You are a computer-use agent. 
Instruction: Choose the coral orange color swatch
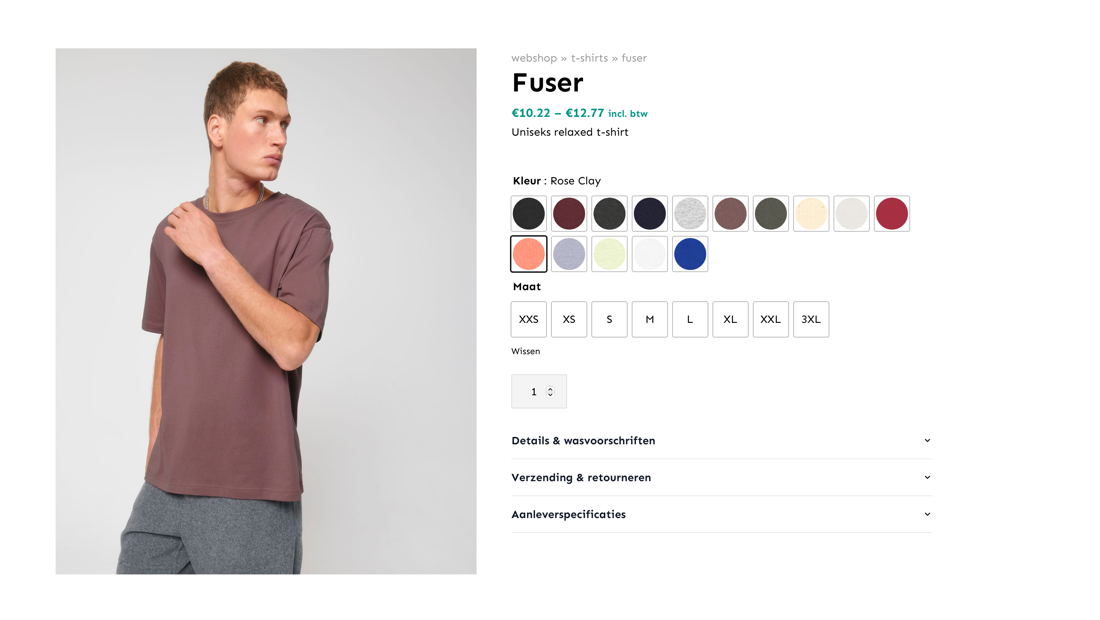529,254
